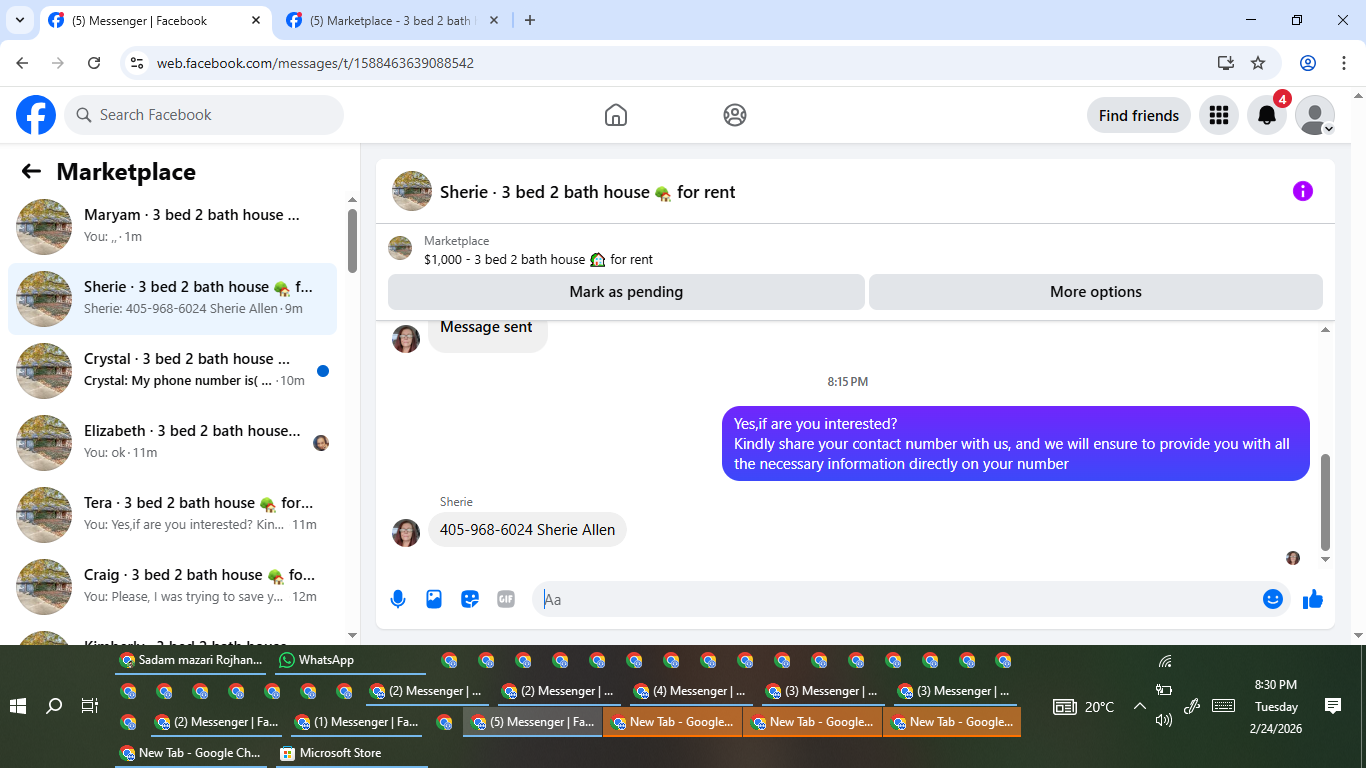
Task: Click the listing thumbnail in chat header
Action: point(412,191)
